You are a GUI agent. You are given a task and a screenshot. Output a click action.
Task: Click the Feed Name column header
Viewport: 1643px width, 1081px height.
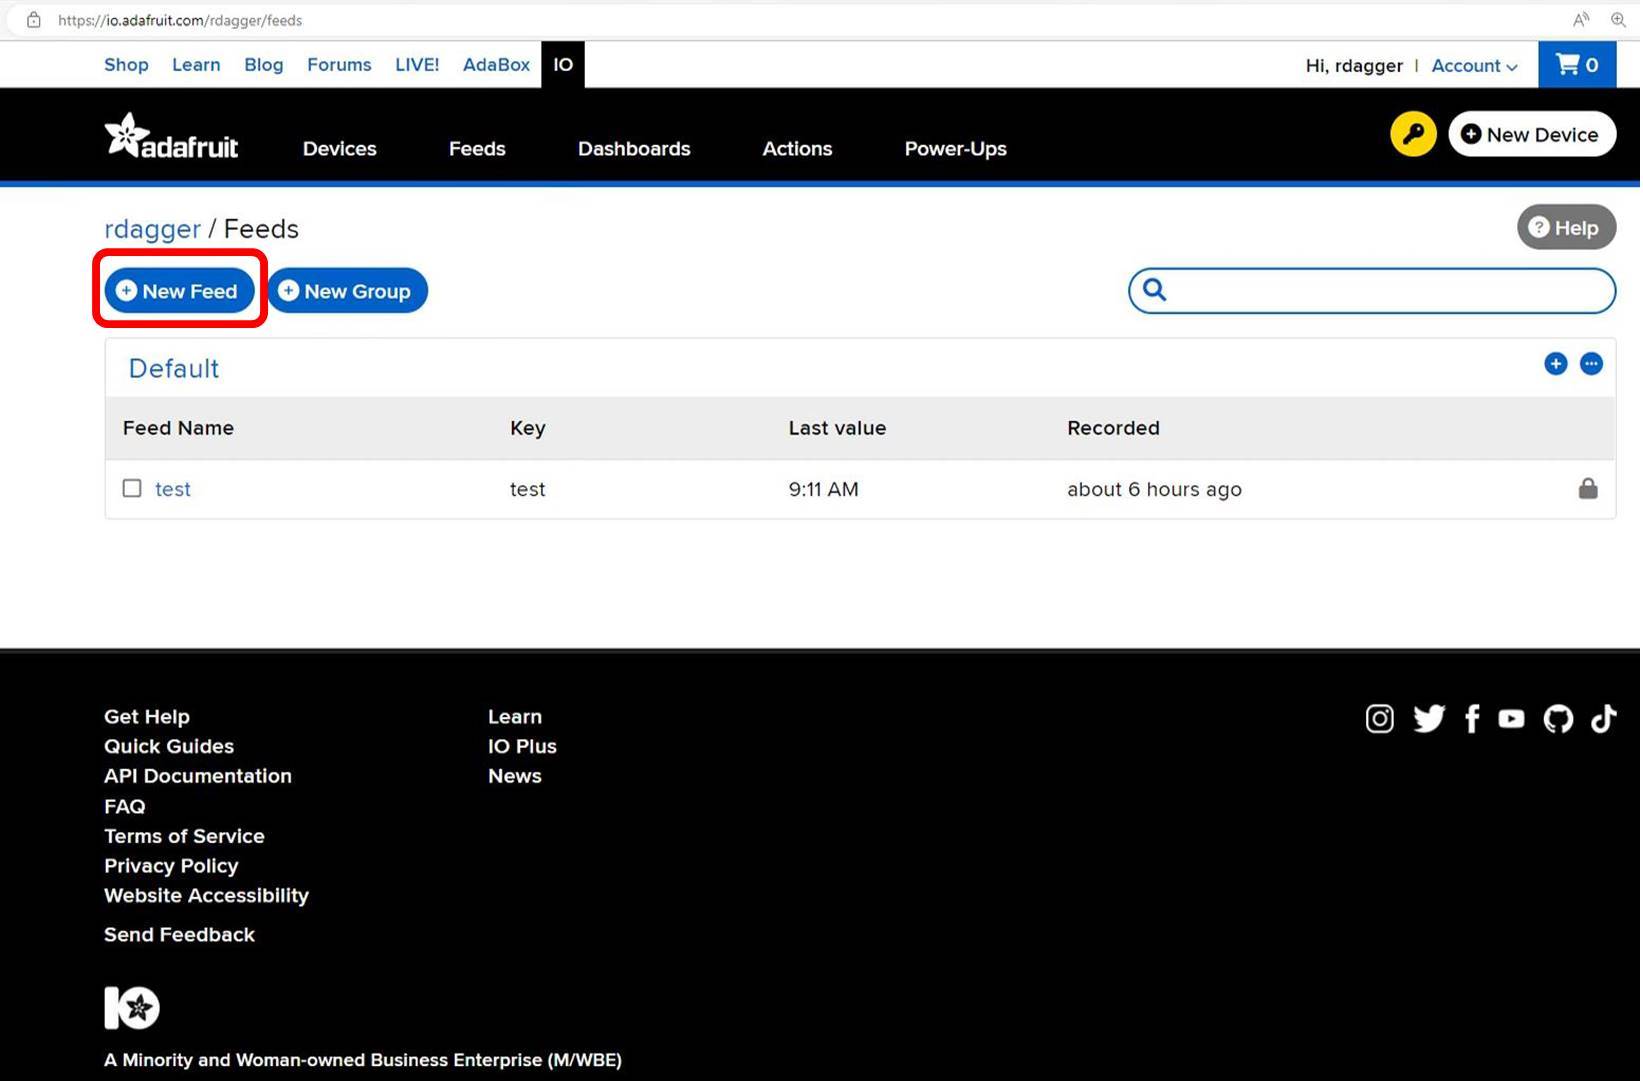(x=178, y=428)
